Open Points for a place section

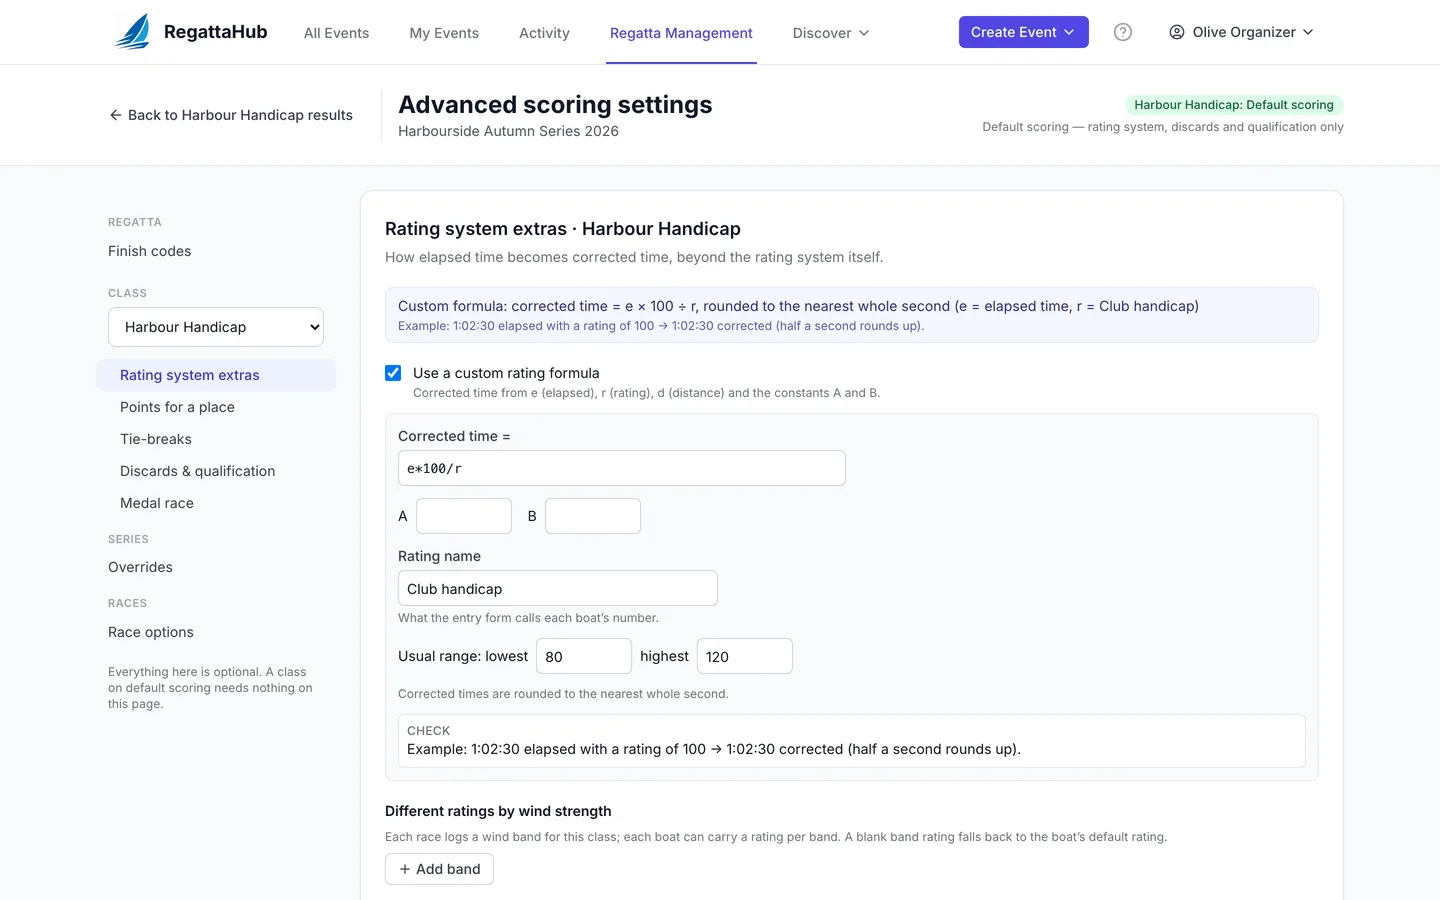click(216, 407)
